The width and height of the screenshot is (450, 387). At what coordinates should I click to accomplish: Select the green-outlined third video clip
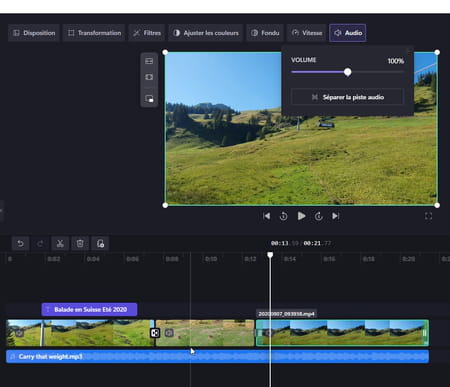342,333
